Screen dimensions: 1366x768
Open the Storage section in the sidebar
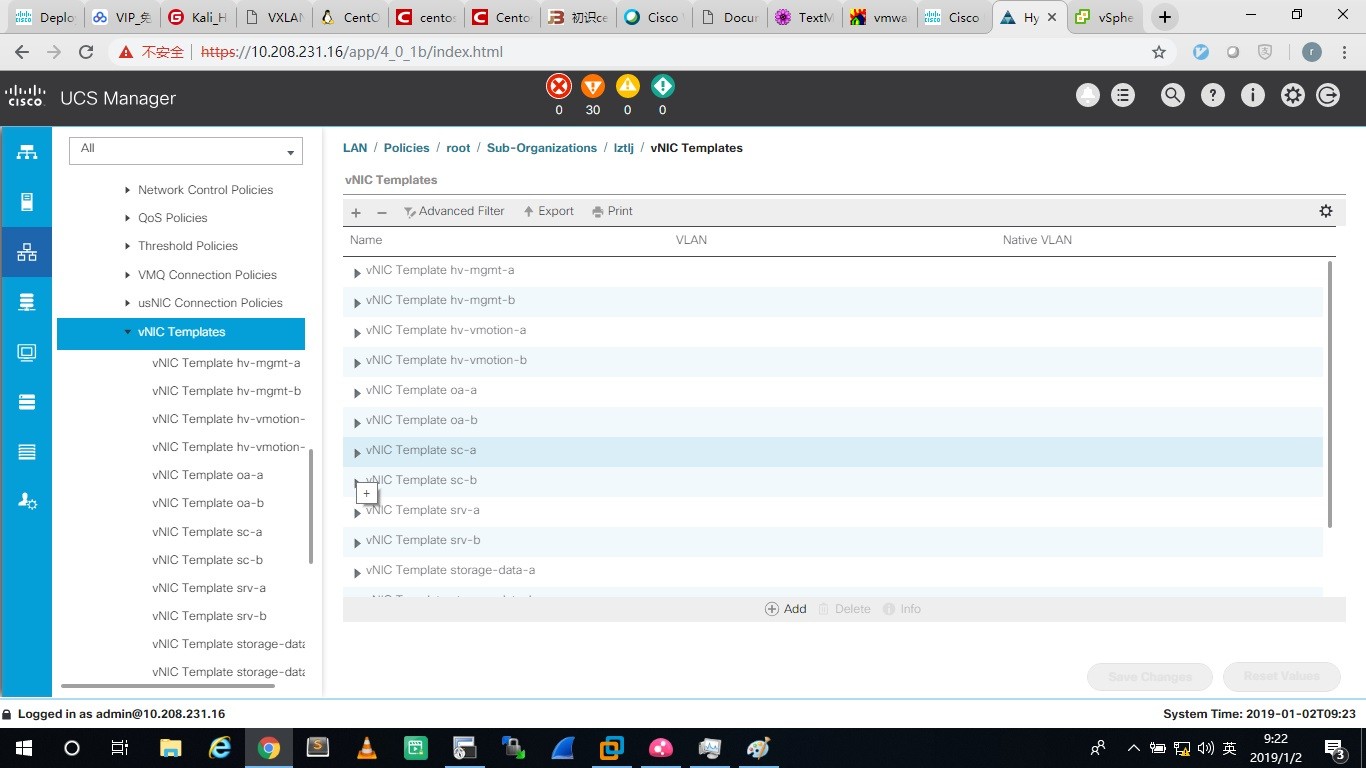point(27,402)
